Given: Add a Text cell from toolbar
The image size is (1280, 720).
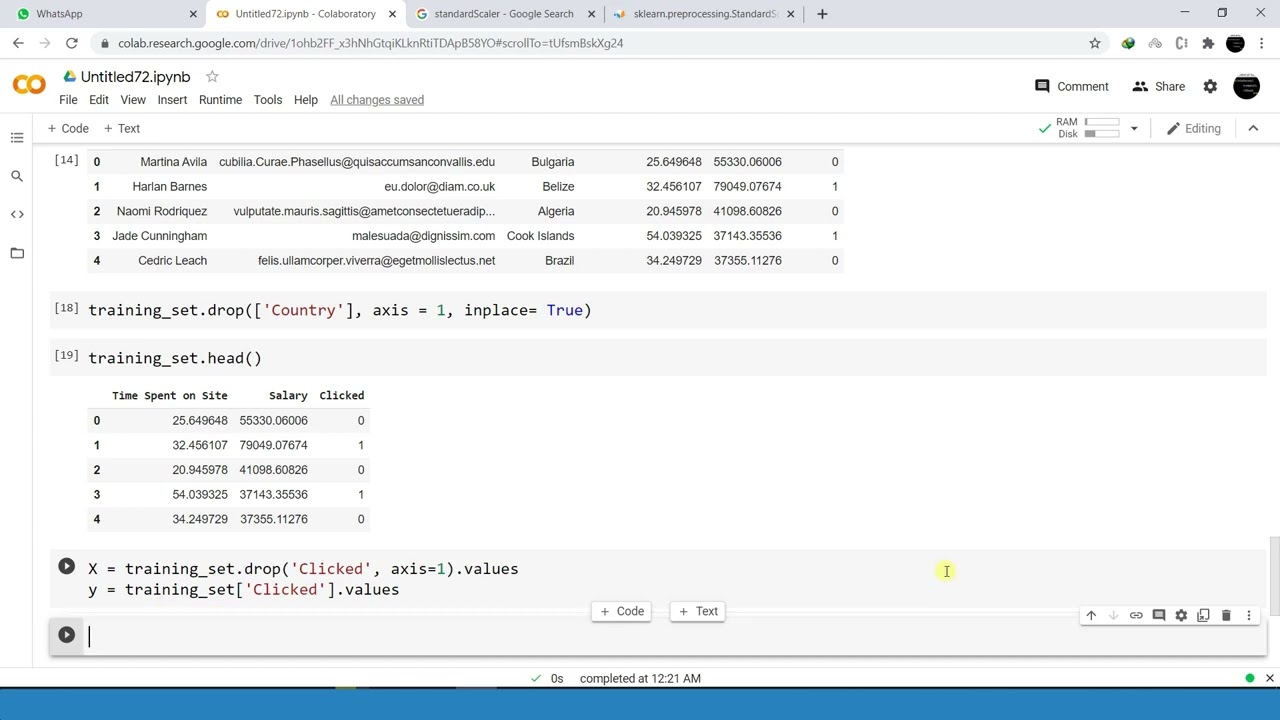Looking at the screenshot, I should click(121, 128).
